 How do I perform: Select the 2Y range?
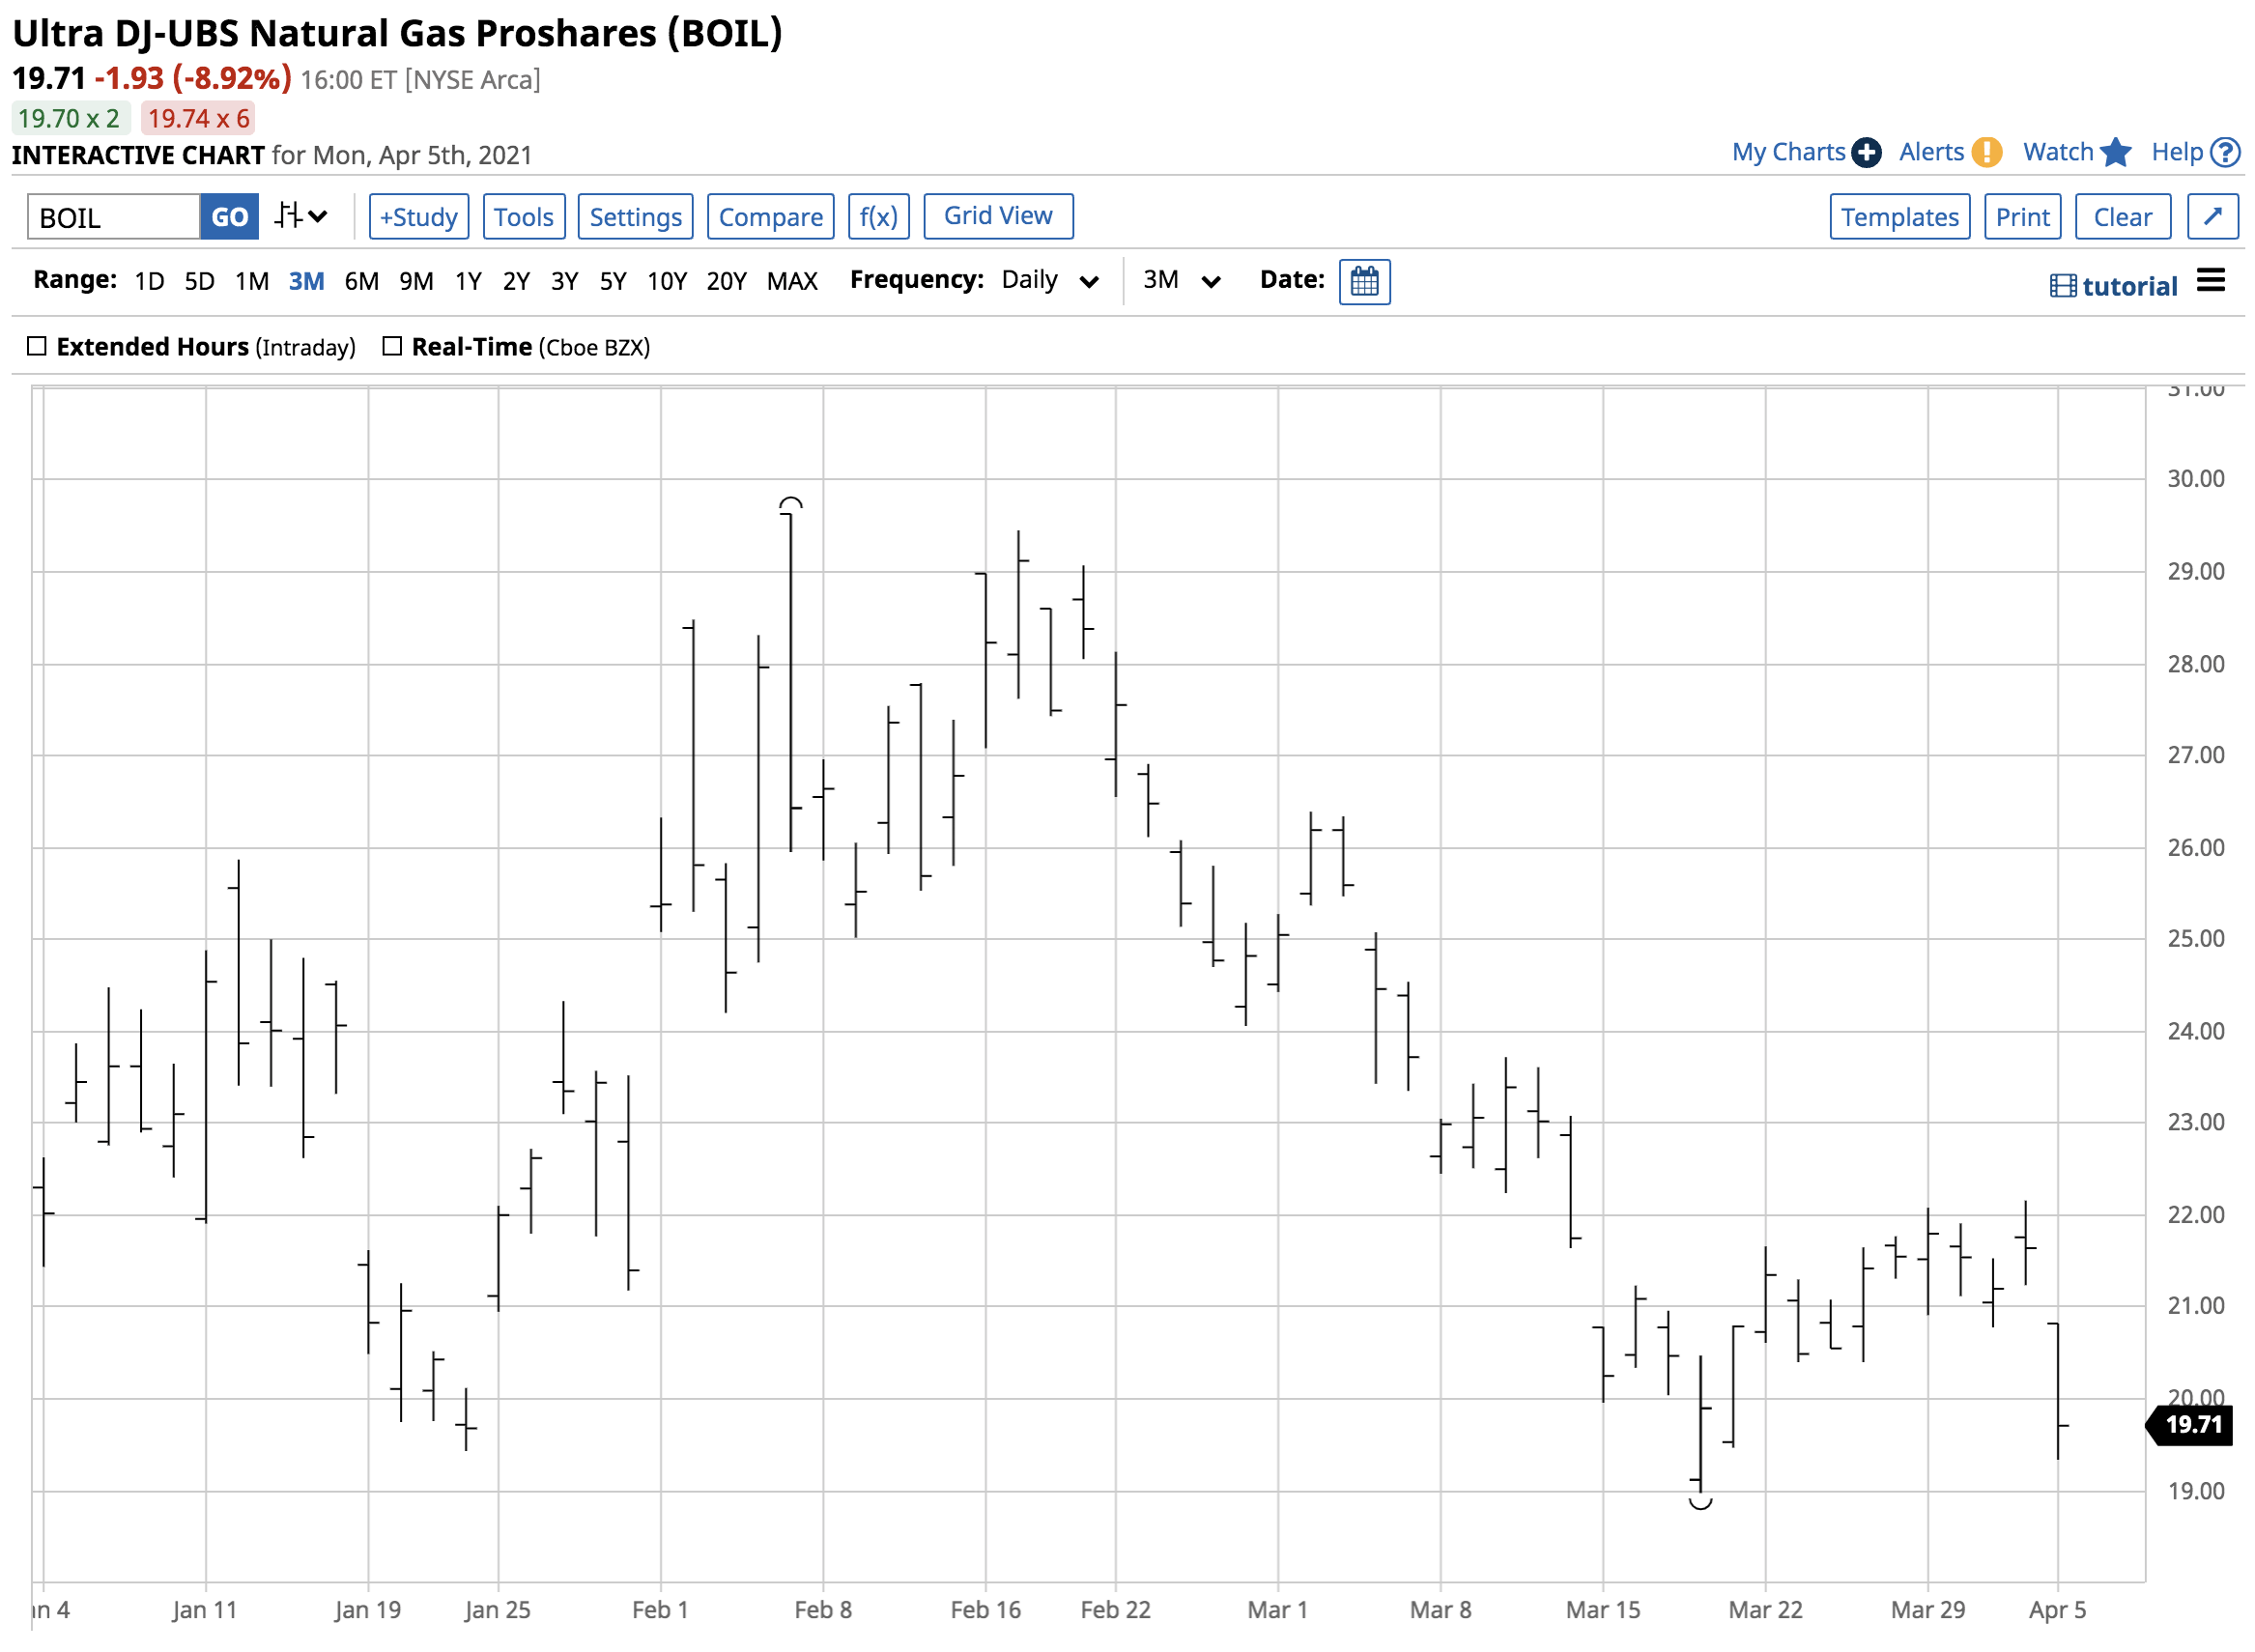(516, 281)
